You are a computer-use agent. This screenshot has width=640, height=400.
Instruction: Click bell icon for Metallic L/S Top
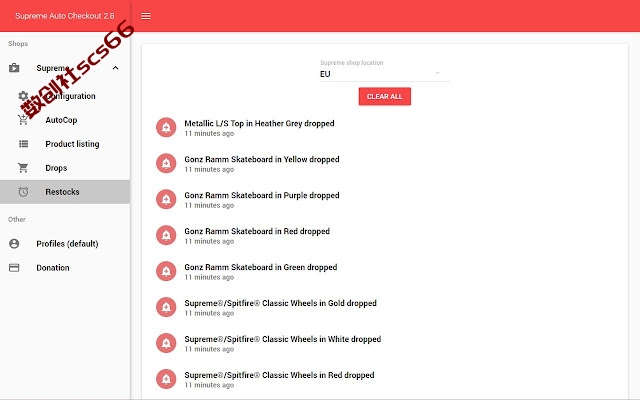tap(166, 127)
